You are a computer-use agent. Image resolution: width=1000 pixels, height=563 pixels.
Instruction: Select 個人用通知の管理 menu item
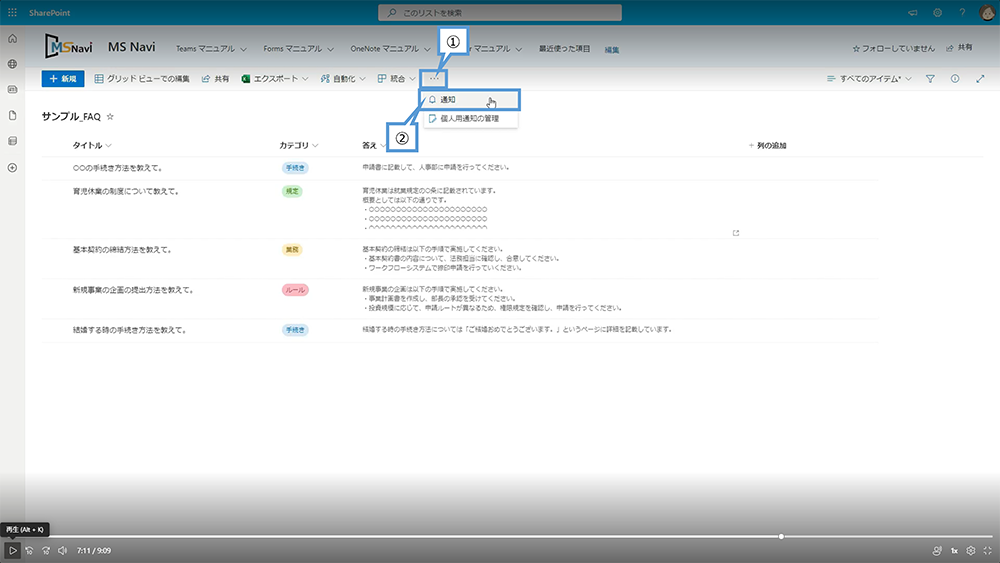[x=470, y=119]
